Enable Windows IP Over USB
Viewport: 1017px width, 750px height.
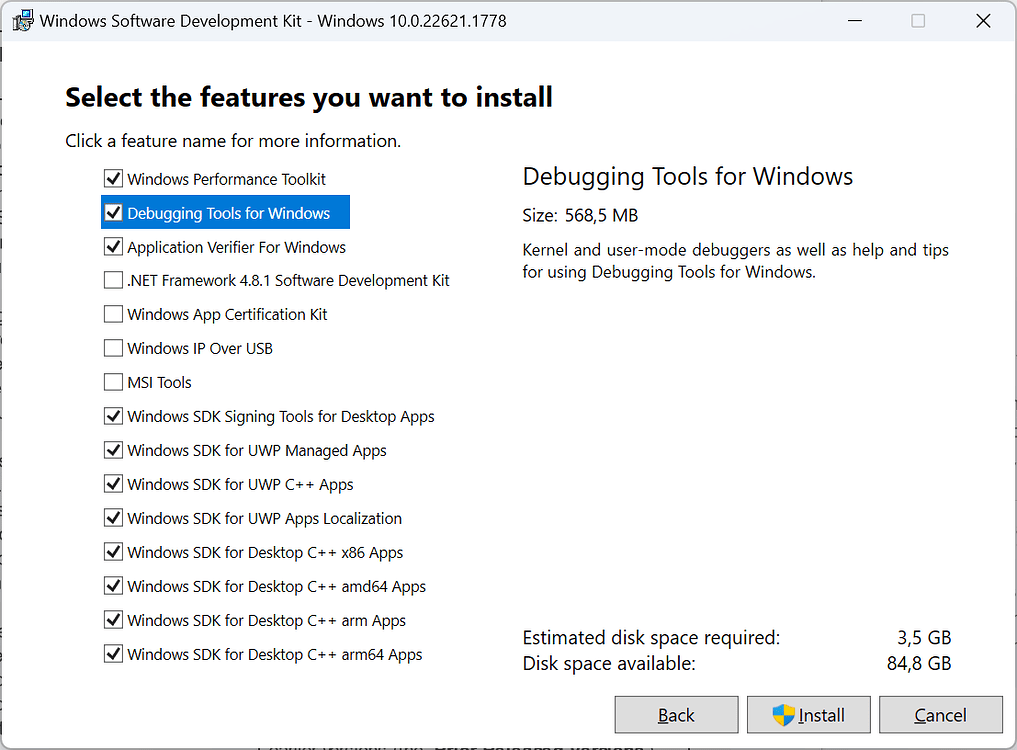[x=113, y=348]
